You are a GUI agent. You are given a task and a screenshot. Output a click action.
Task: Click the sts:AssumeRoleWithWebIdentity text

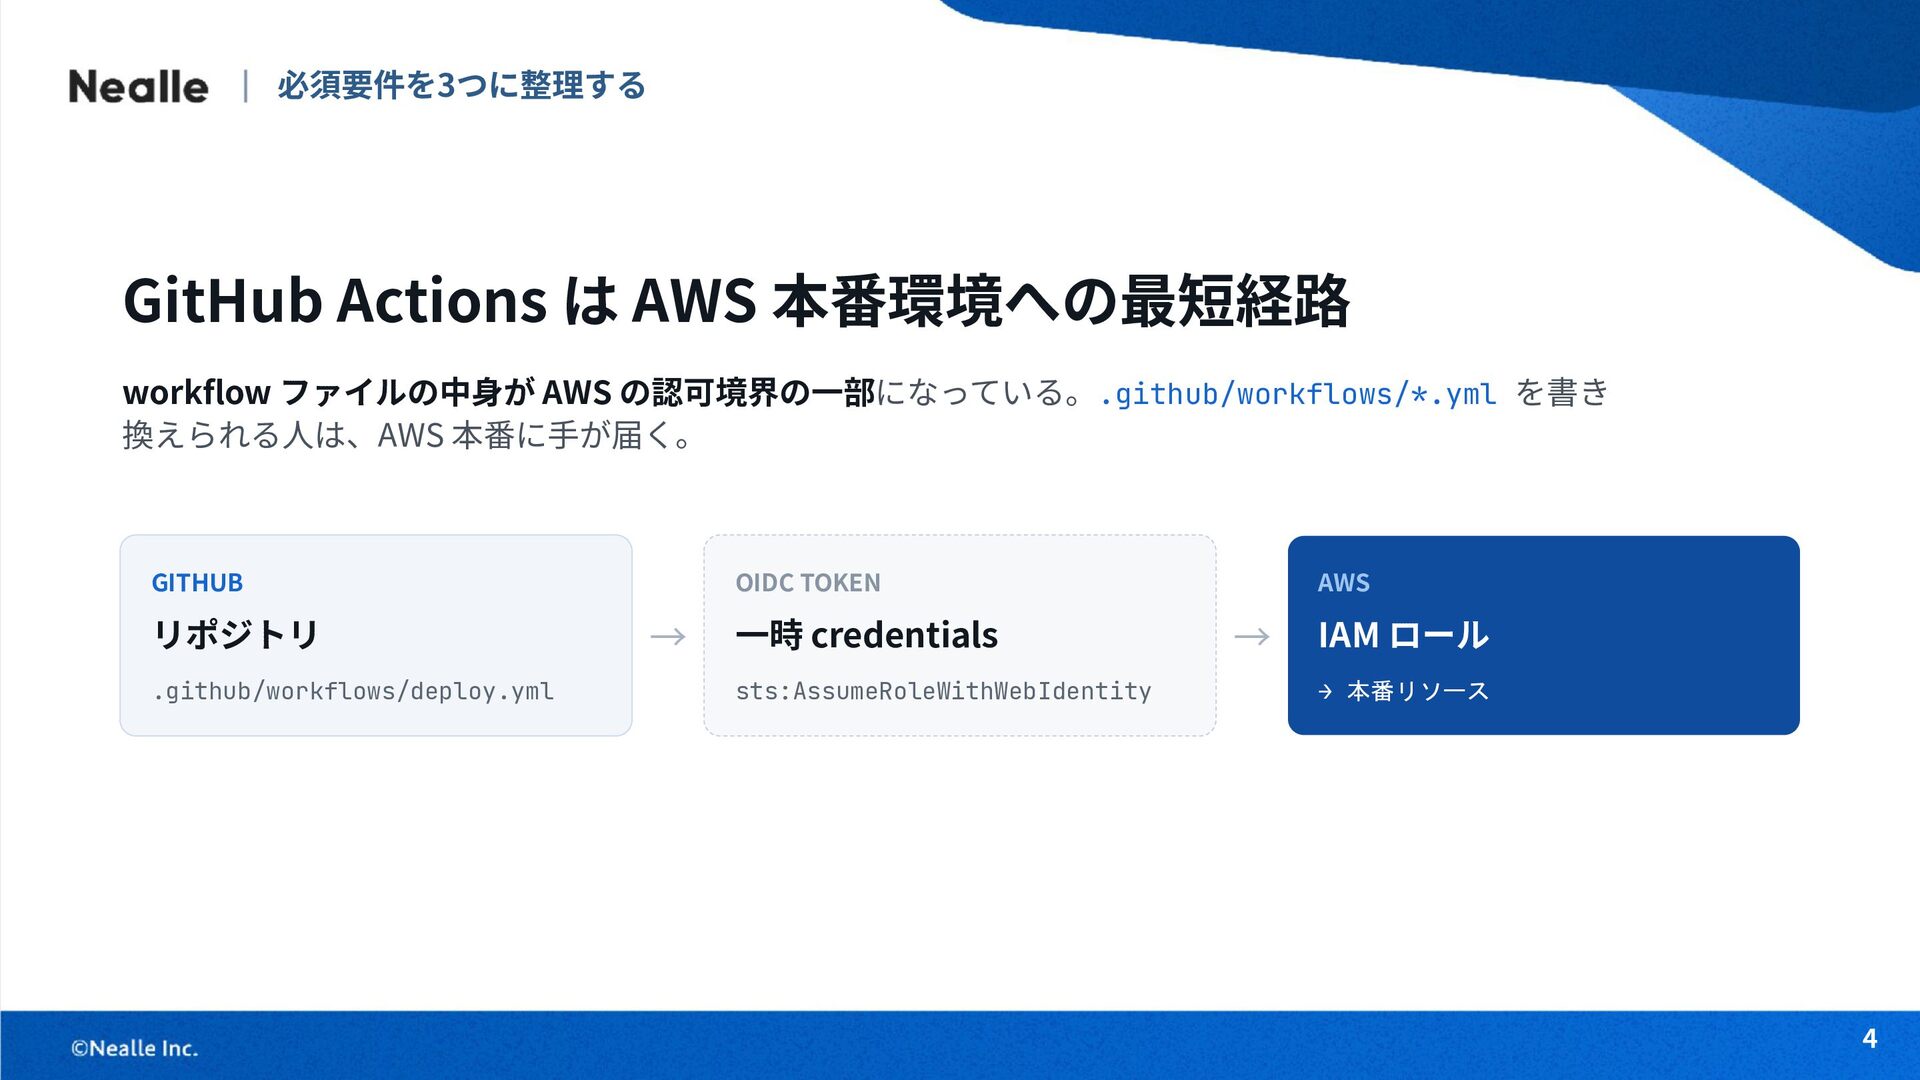943,691
